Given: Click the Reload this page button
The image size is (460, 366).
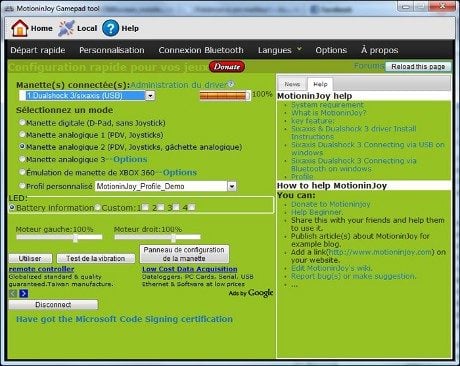Looking at the screenshot, I should tap(418, 67).
